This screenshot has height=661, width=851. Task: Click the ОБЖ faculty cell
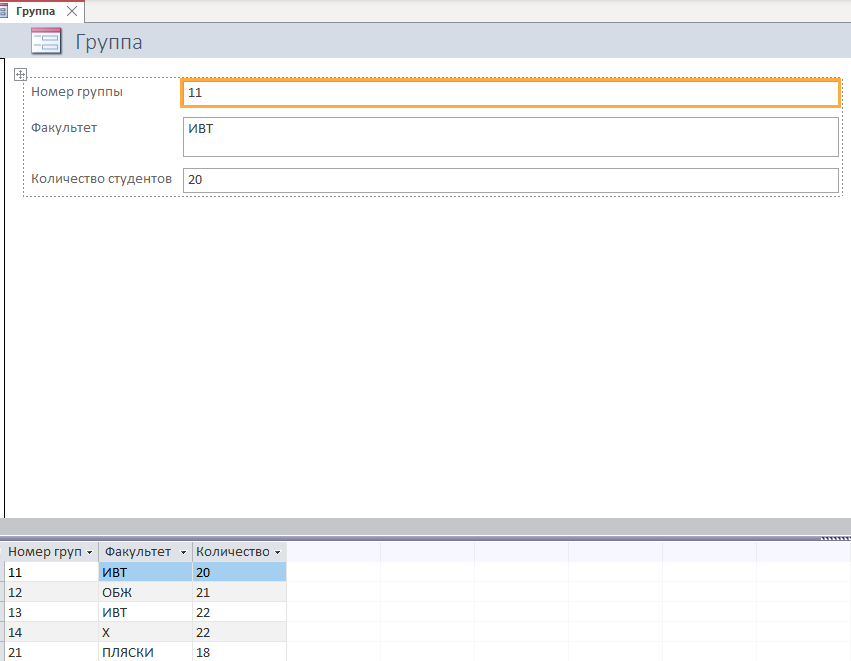145,593
